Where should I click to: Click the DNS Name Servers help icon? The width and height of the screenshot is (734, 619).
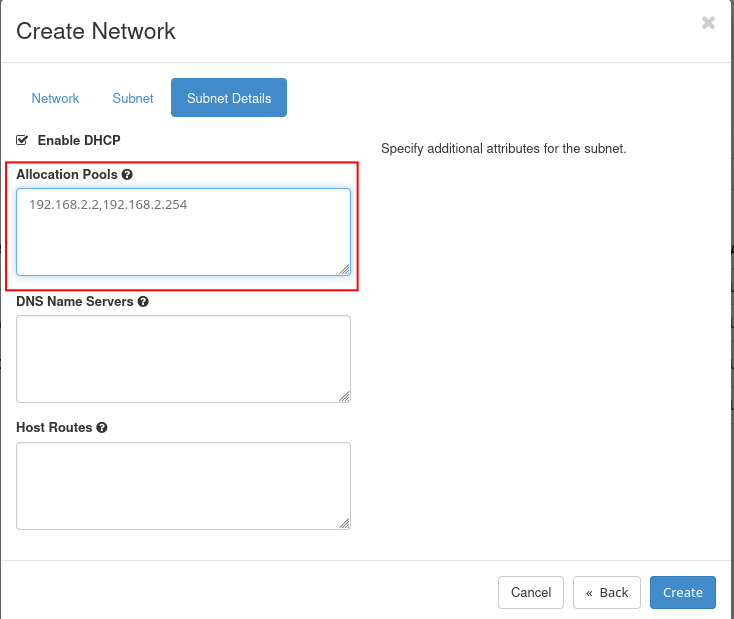[143, 302]
